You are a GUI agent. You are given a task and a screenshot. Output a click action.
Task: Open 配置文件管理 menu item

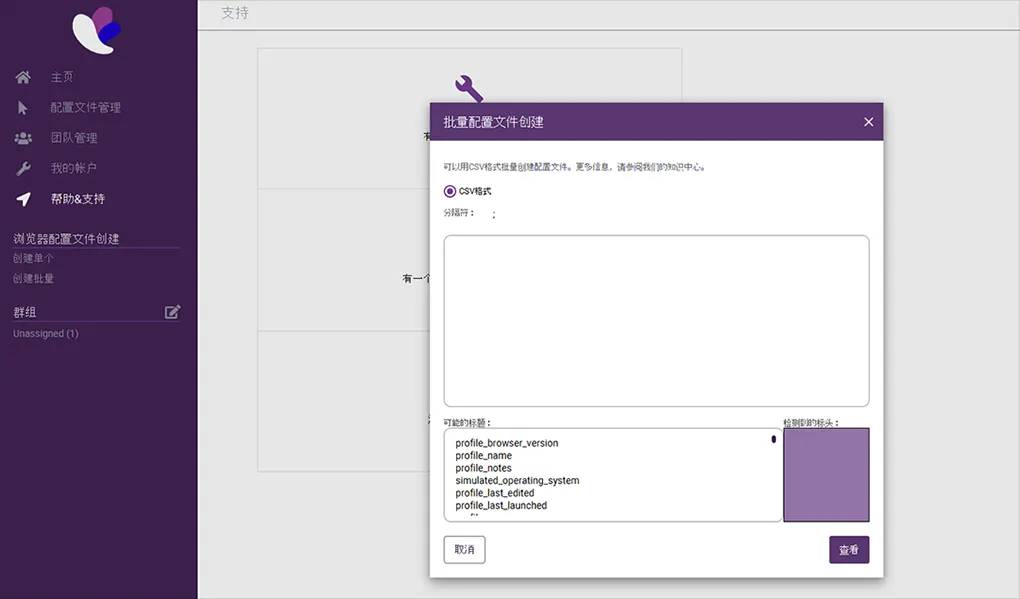pos(85,108)
